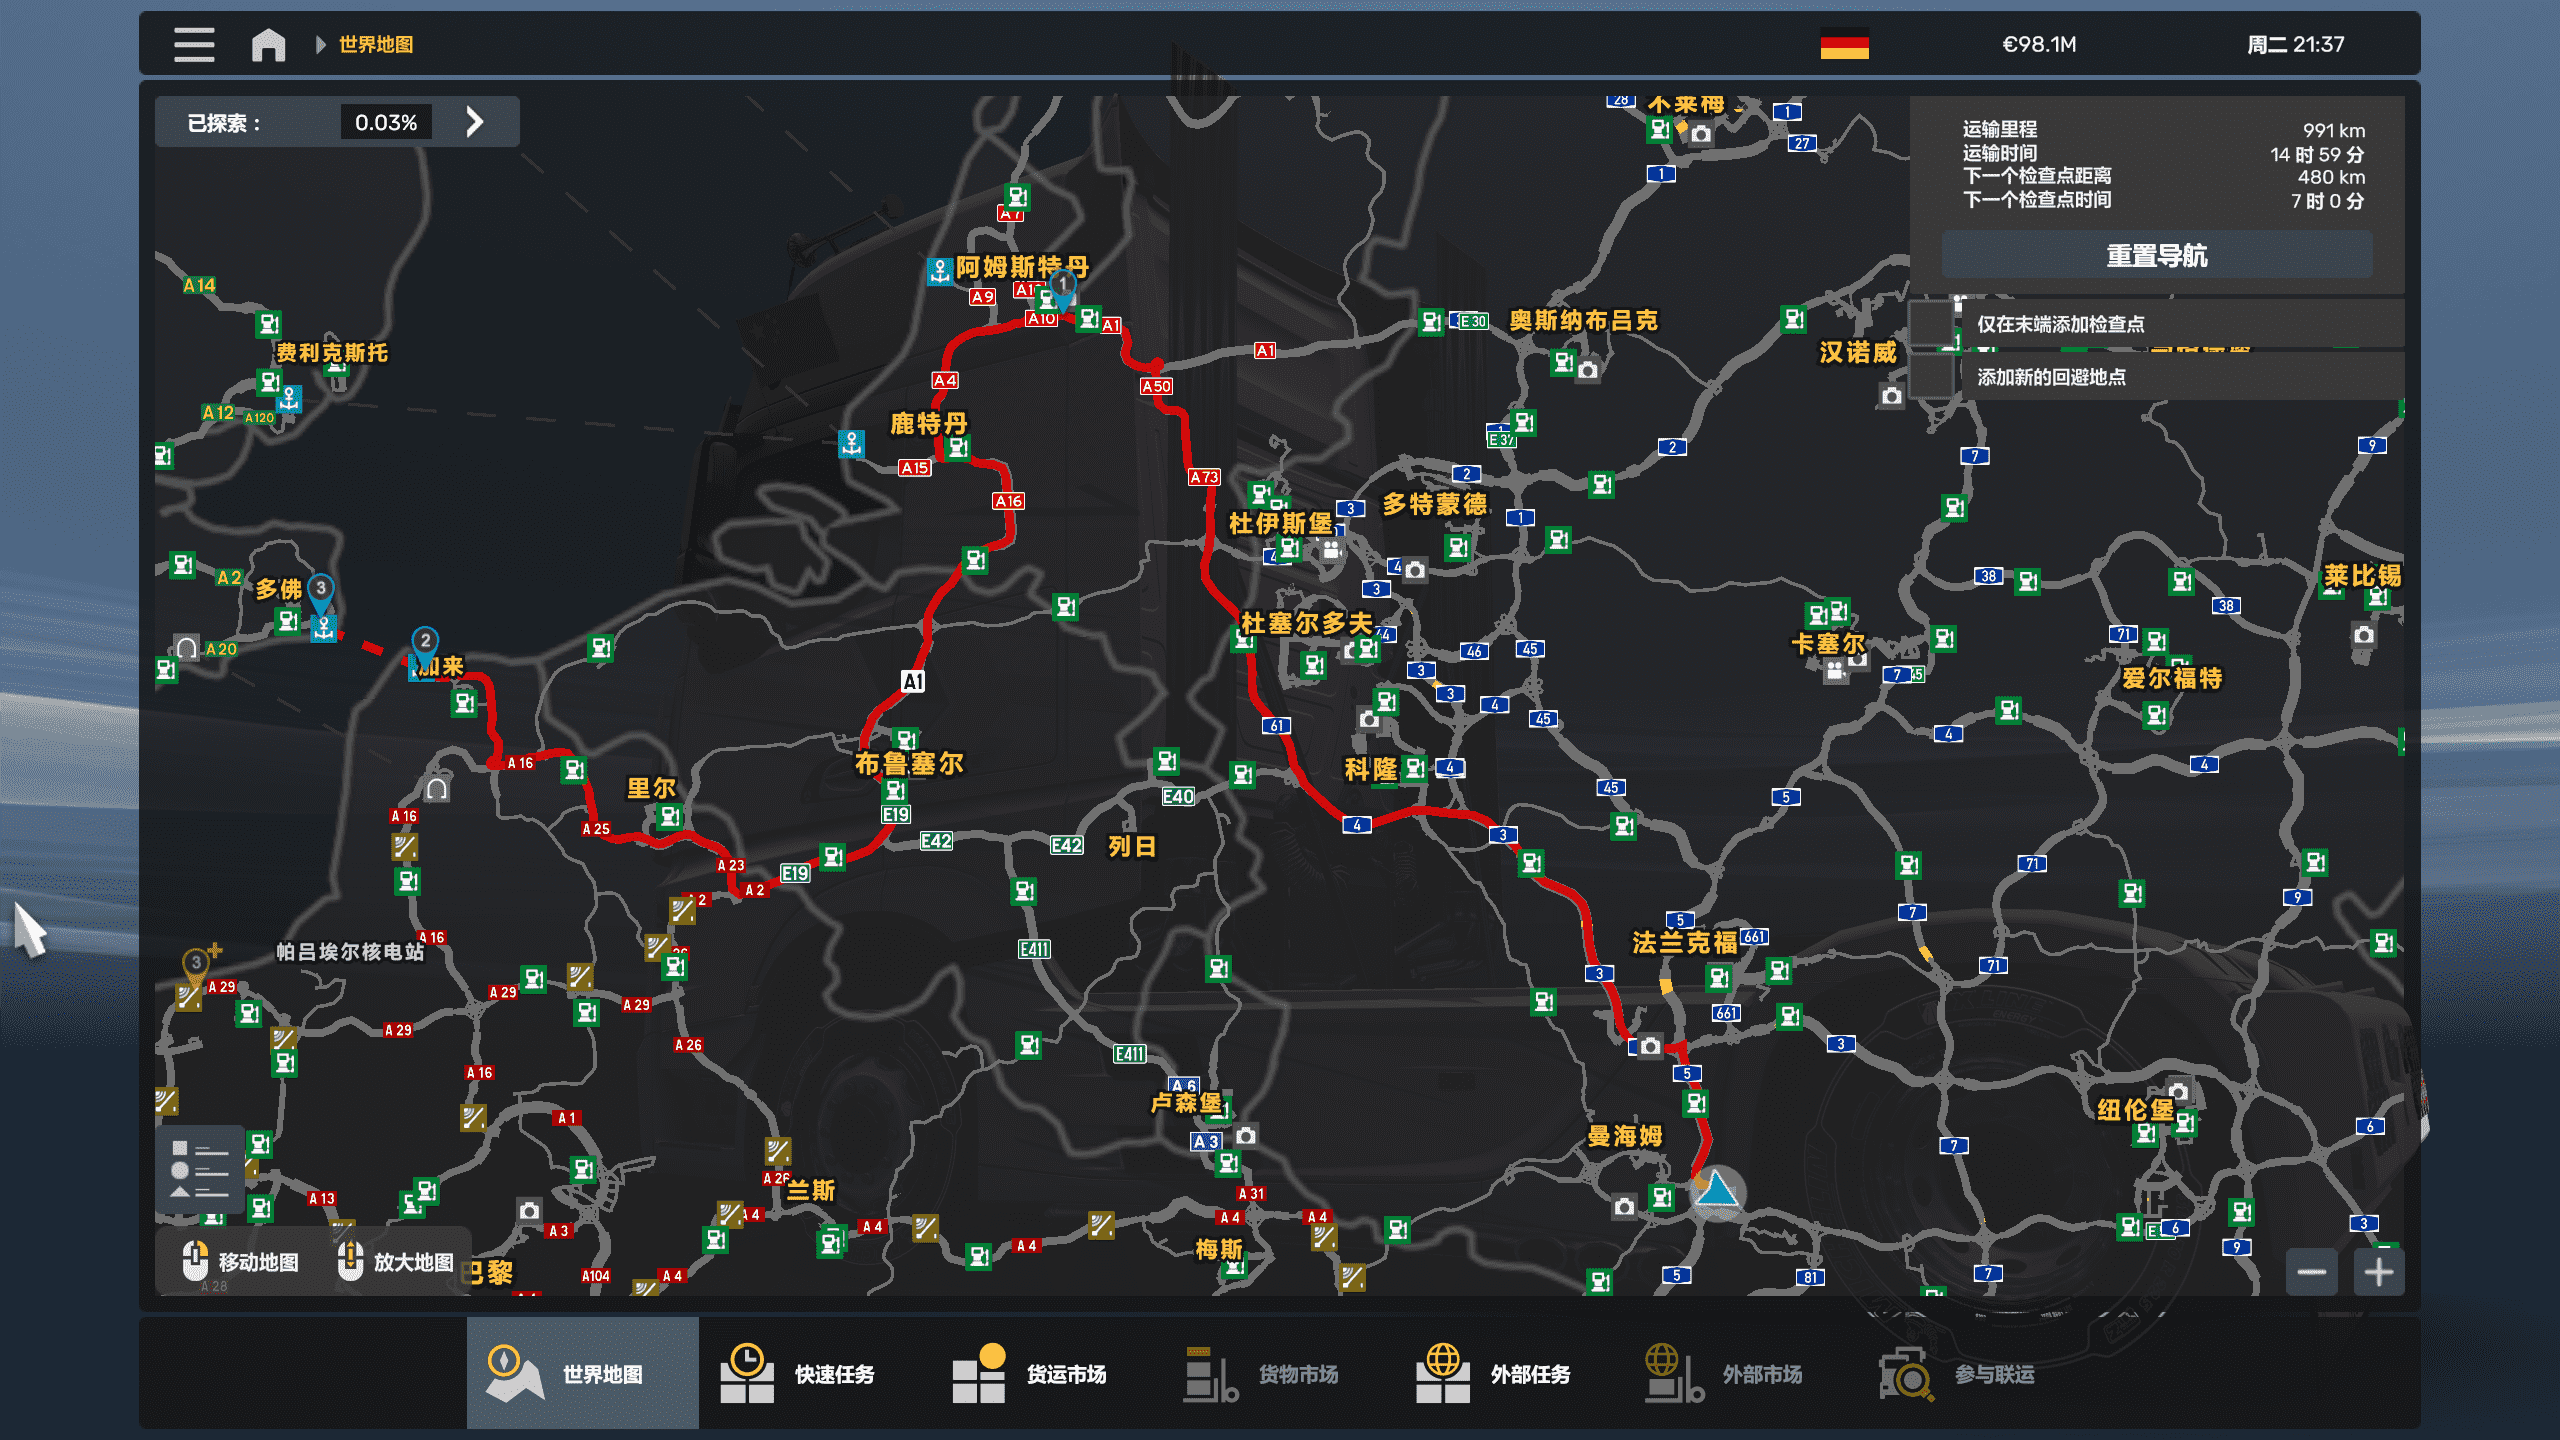2560x1440 pixels.
Task: Select the Amsterdam port anchor icon
Action: tap(939, 270)
